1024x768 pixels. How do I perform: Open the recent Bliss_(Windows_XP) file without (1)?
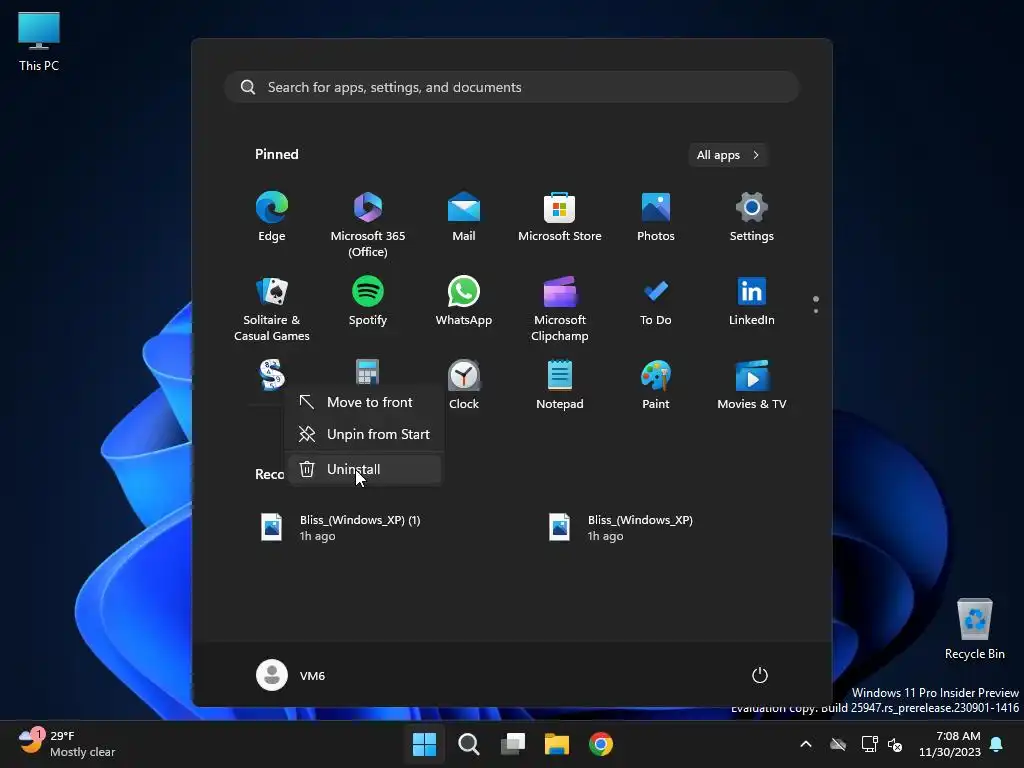coord(622,528)
